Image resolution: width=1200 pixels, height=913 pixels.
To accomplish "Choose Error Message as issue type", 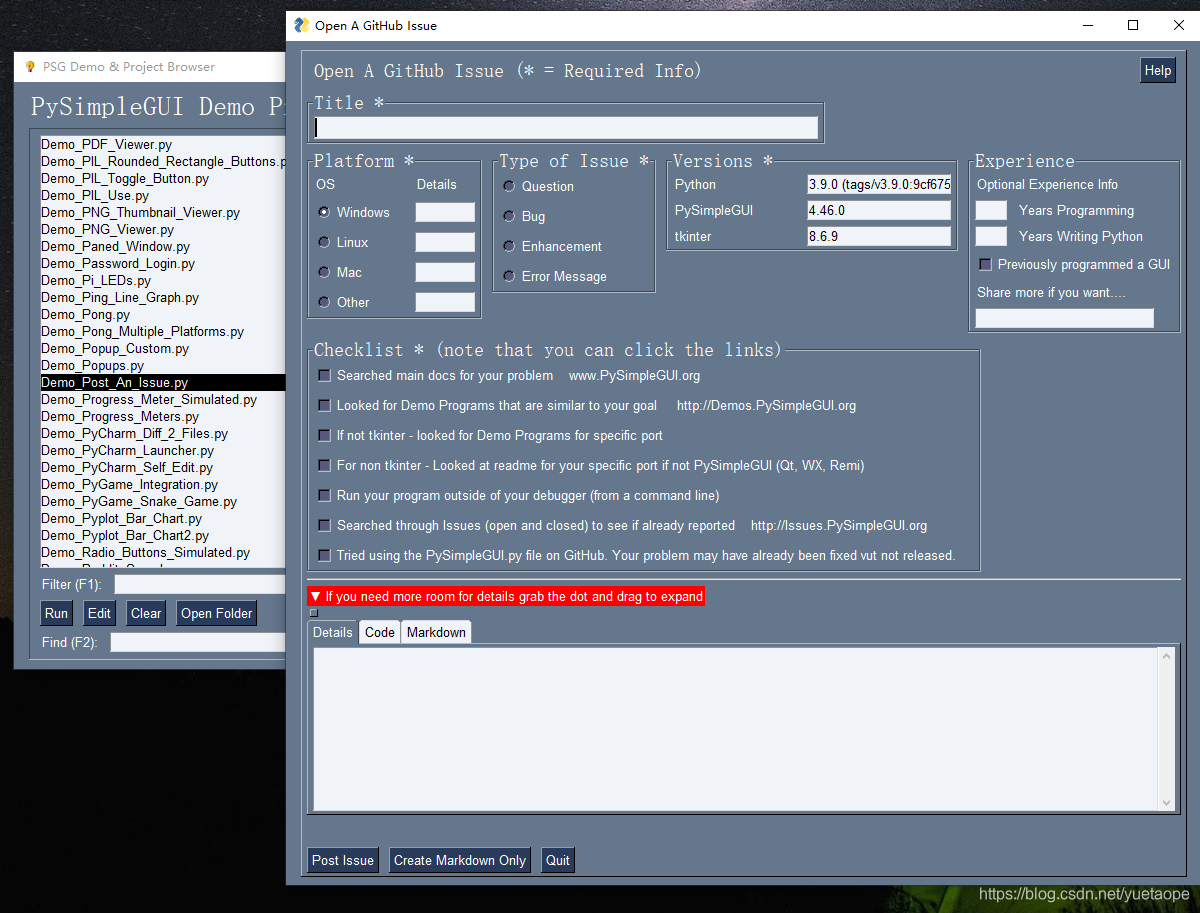I will (x=509, y=276).
